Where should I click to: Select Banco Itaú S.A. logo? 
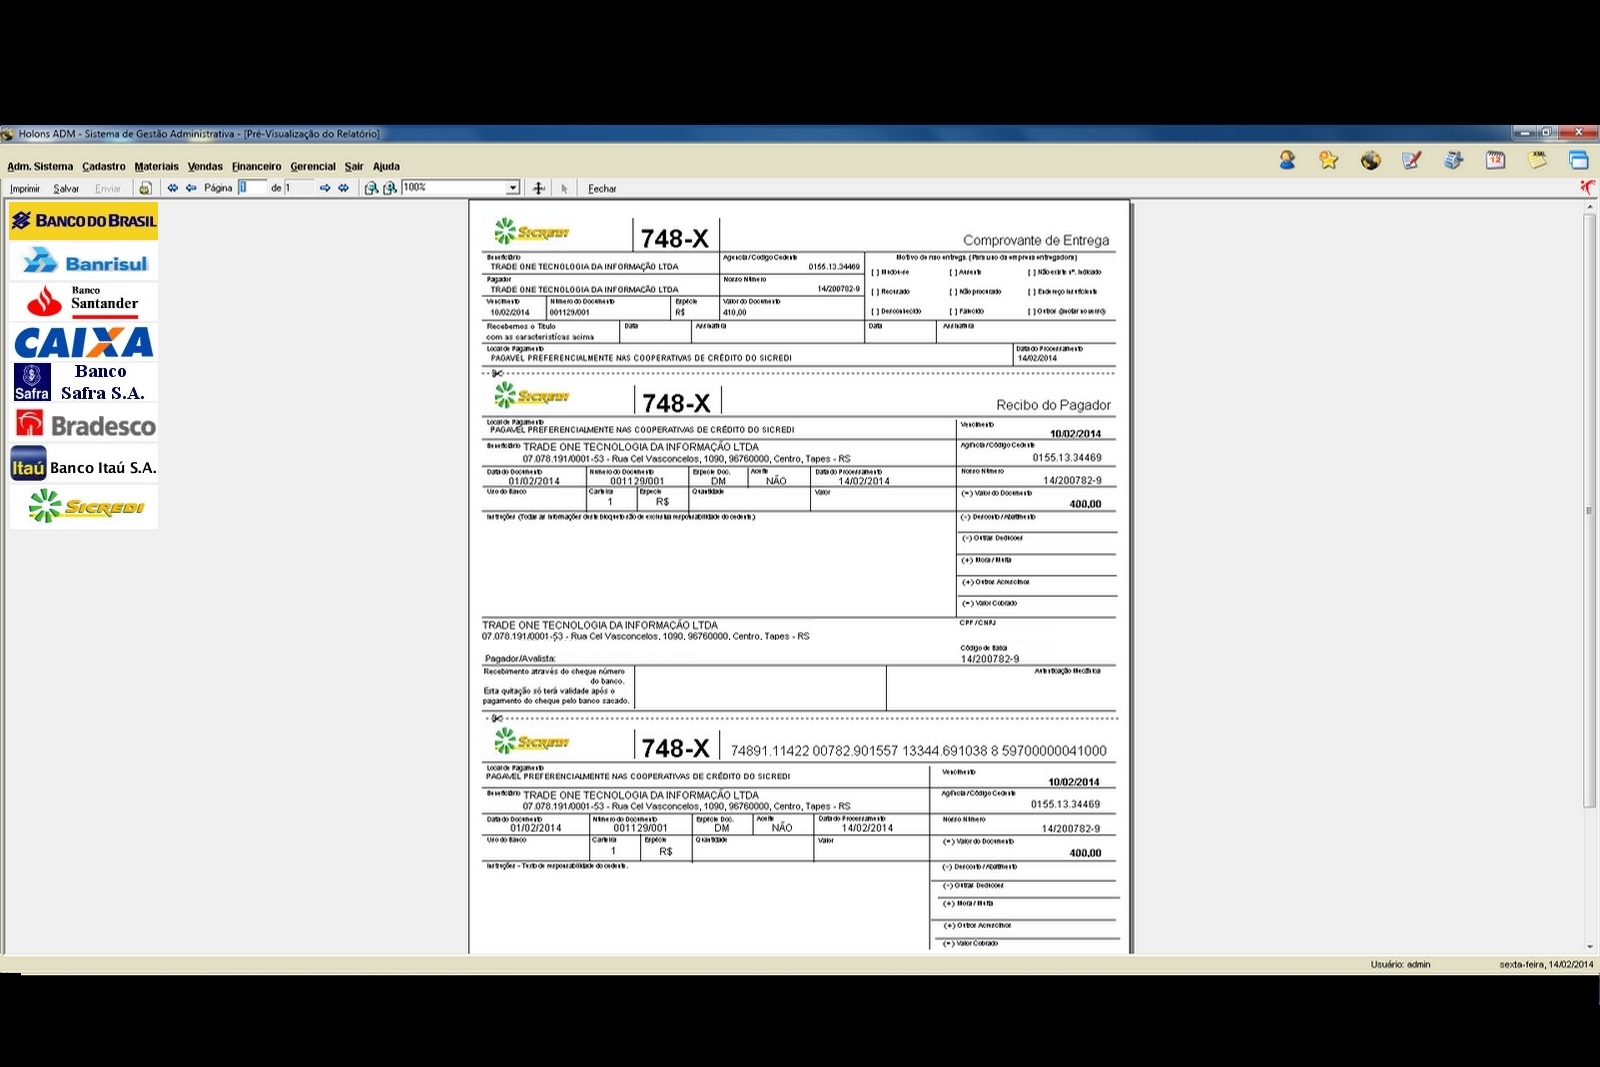click(84, 466)
